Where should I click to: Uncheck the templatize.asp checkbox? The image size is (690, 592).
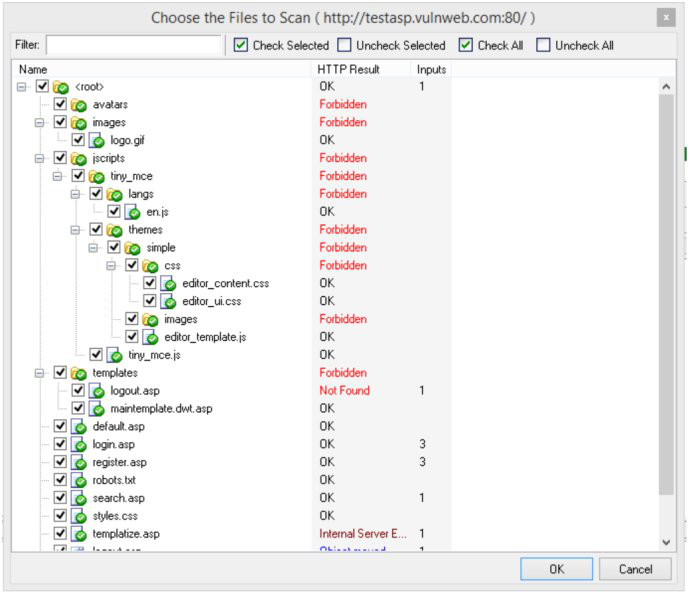[60, 533]
